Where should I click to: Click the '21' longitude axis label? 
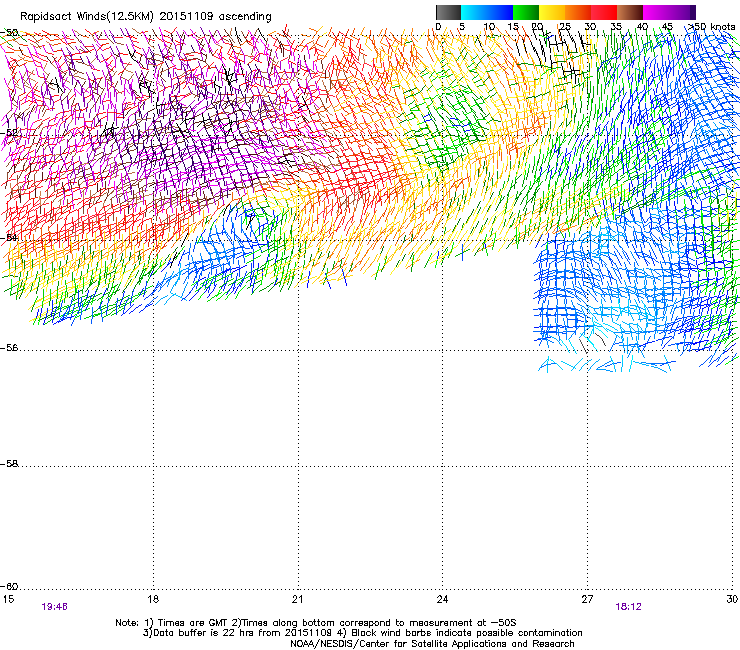(297, 599)
